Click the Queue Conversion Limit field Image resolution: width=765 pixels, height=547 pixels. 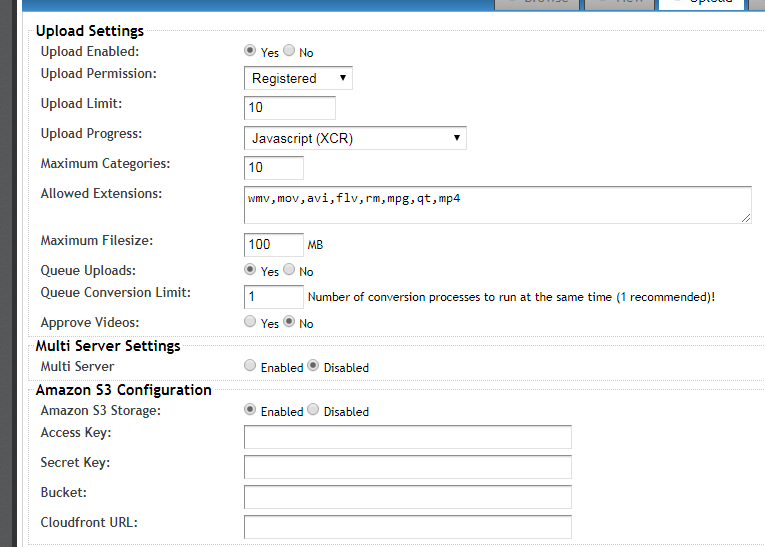click(x=273, y=296)
